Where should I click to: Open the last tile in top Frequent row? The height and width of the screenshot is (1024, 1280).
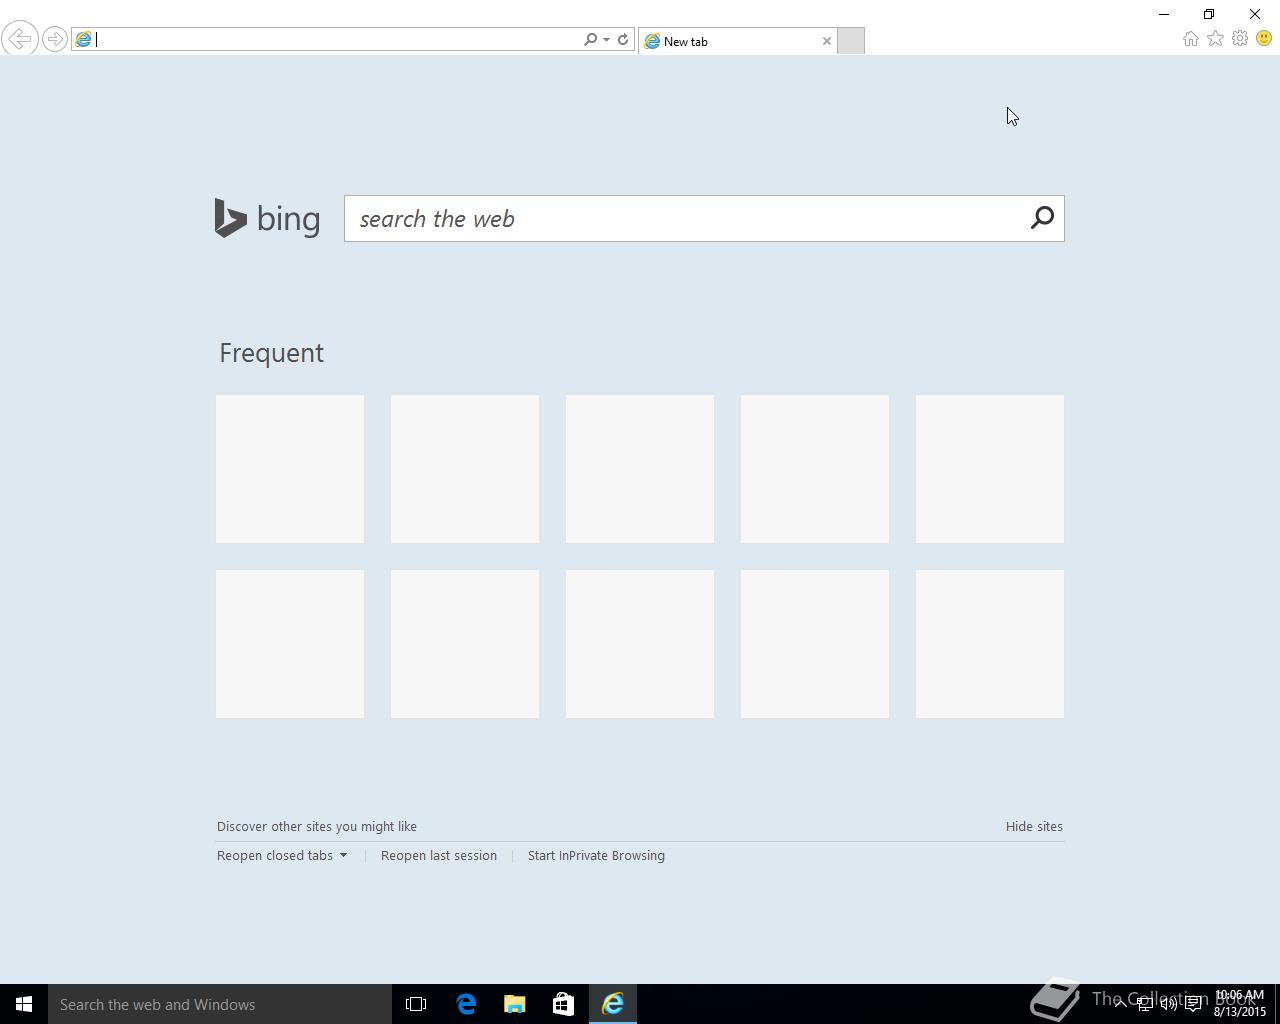(990, 469)
